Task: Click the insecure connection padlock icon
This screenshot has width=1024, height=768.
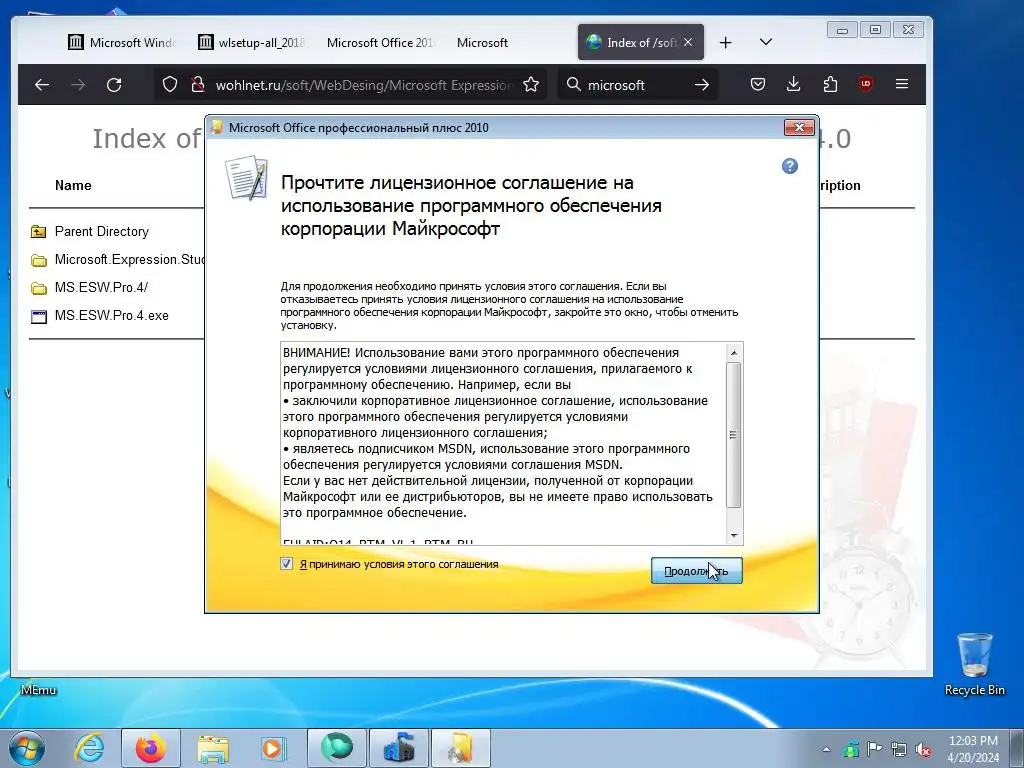Action: click(x=197, y=84)
